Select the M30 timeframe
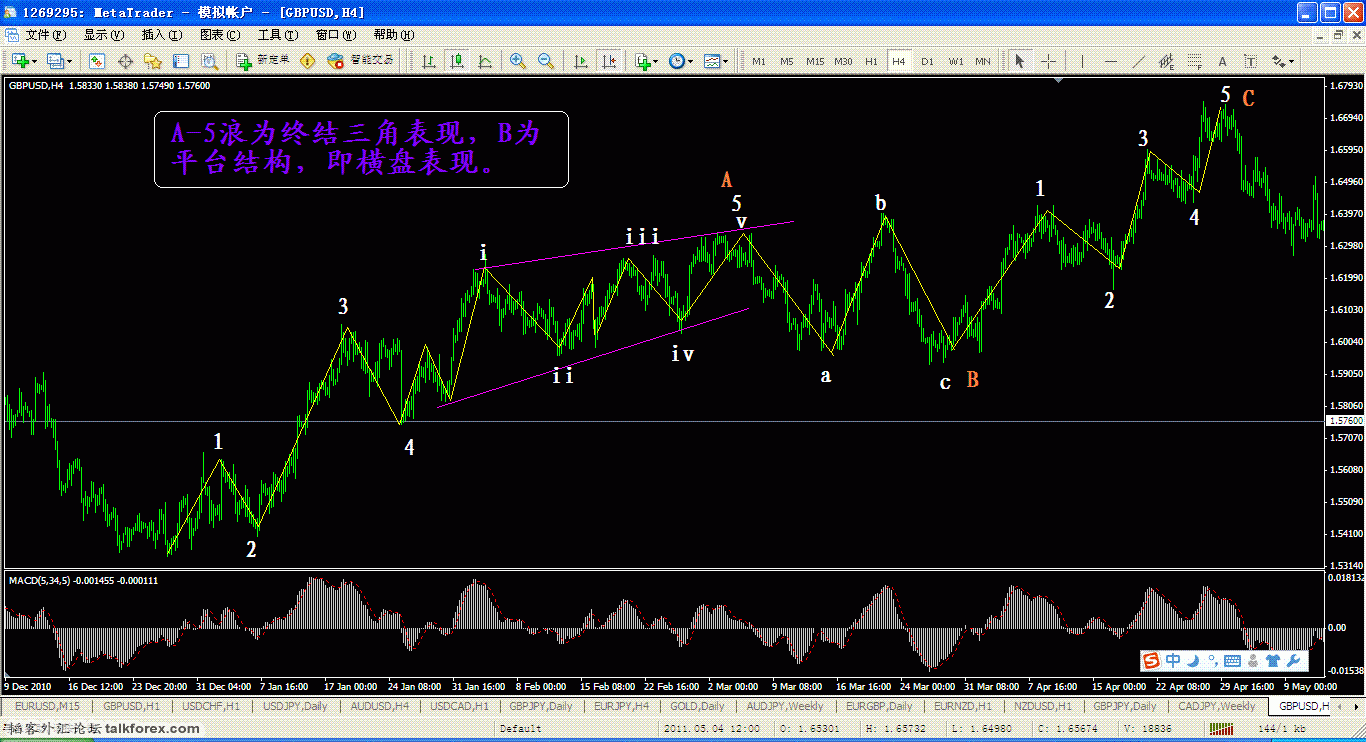This screenshot has height=742, width=1366. 843,61
